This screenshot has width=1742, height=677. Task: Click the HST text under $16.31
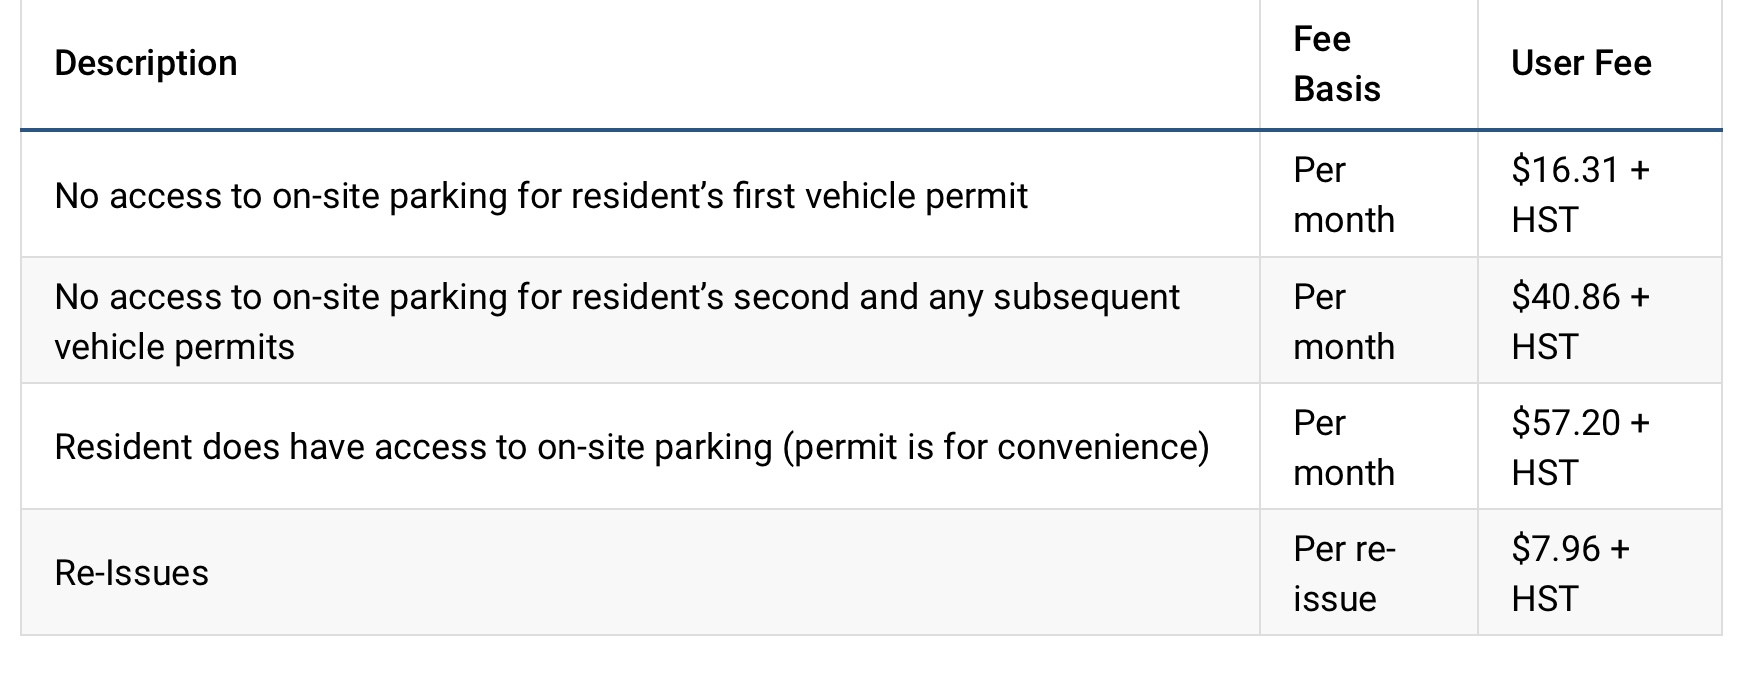point(1545,220)
